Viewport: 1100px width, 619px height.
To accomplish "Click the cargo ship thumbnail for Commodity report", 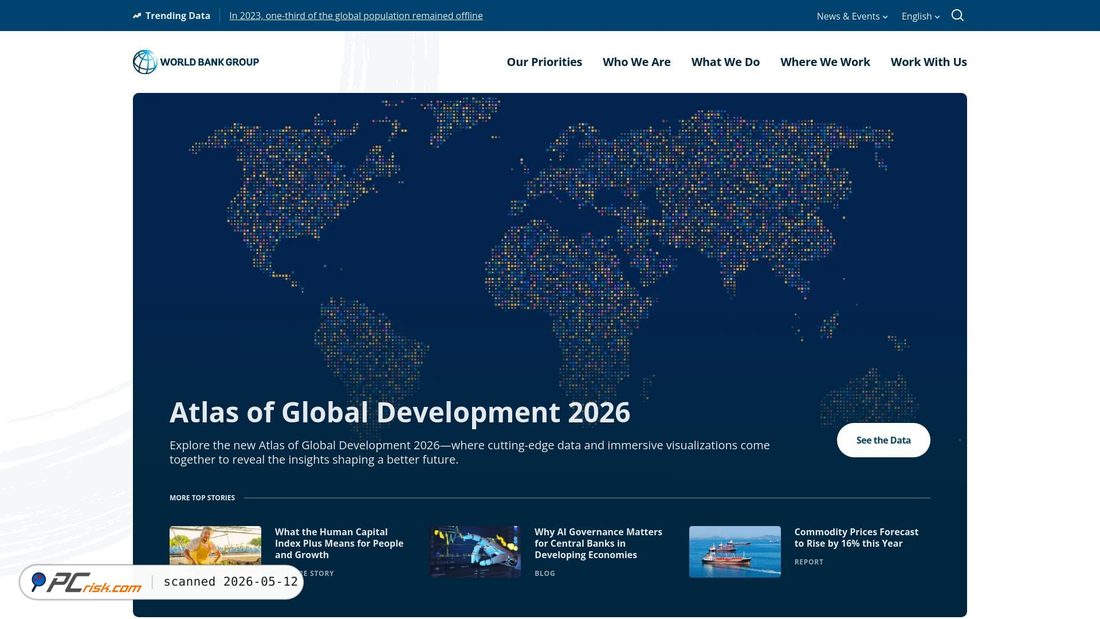I will [x=735, y=552].
